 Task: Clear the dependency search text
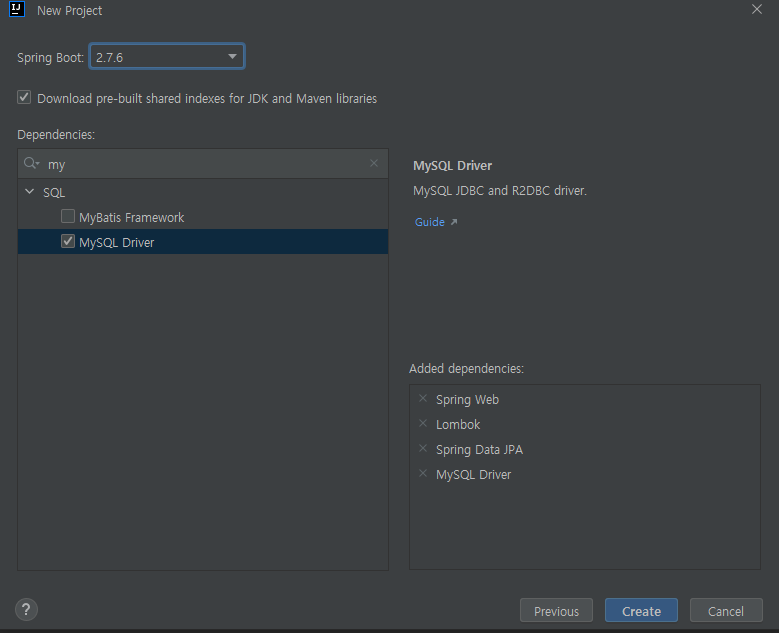click(374, 163)
